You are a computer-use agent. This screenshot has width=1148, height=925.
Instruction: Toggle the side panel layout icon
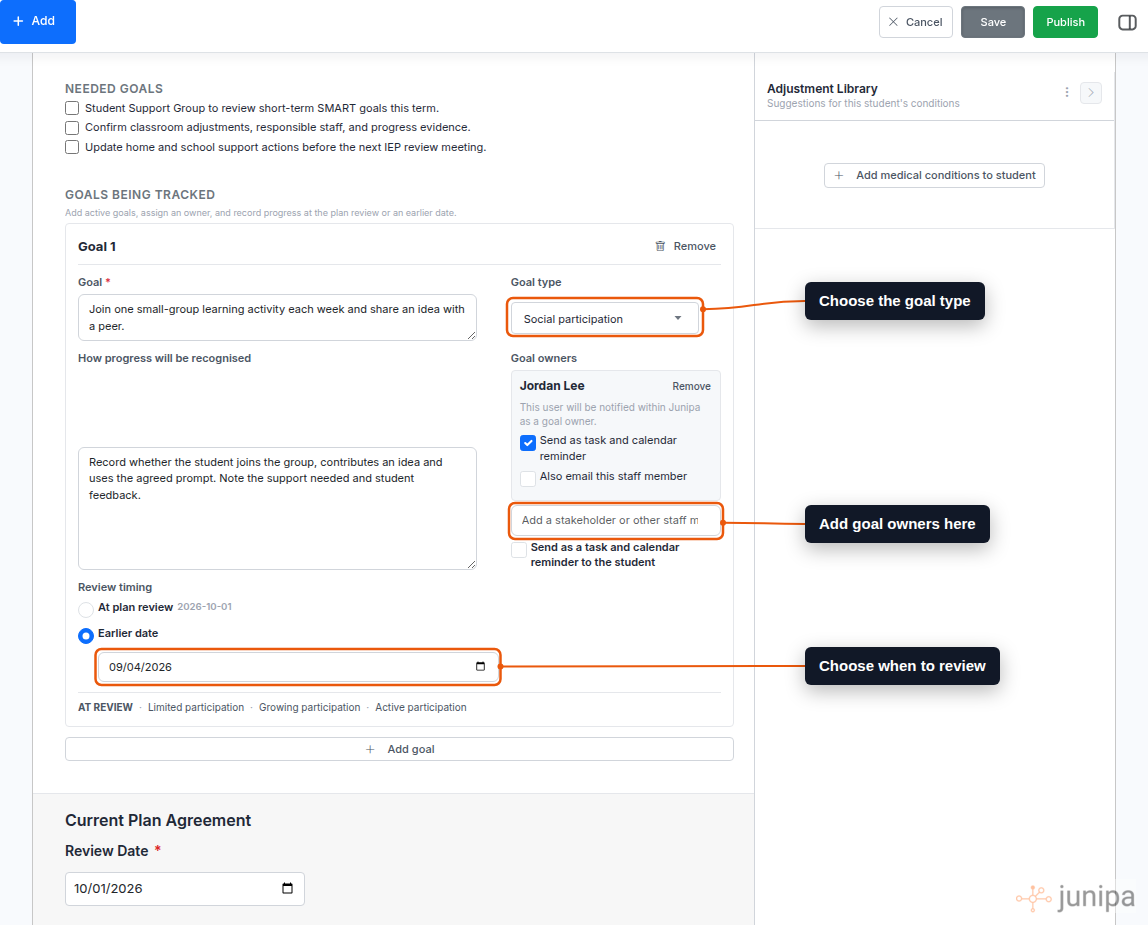click(x=1127, y=22)
